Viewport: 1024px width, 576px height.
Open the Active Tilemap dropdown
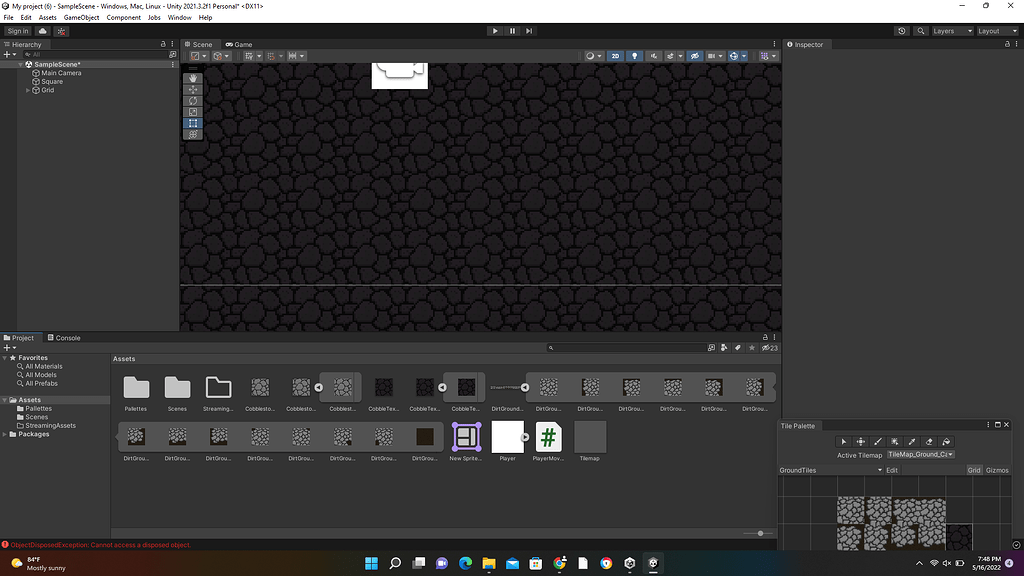pos(920,453)
